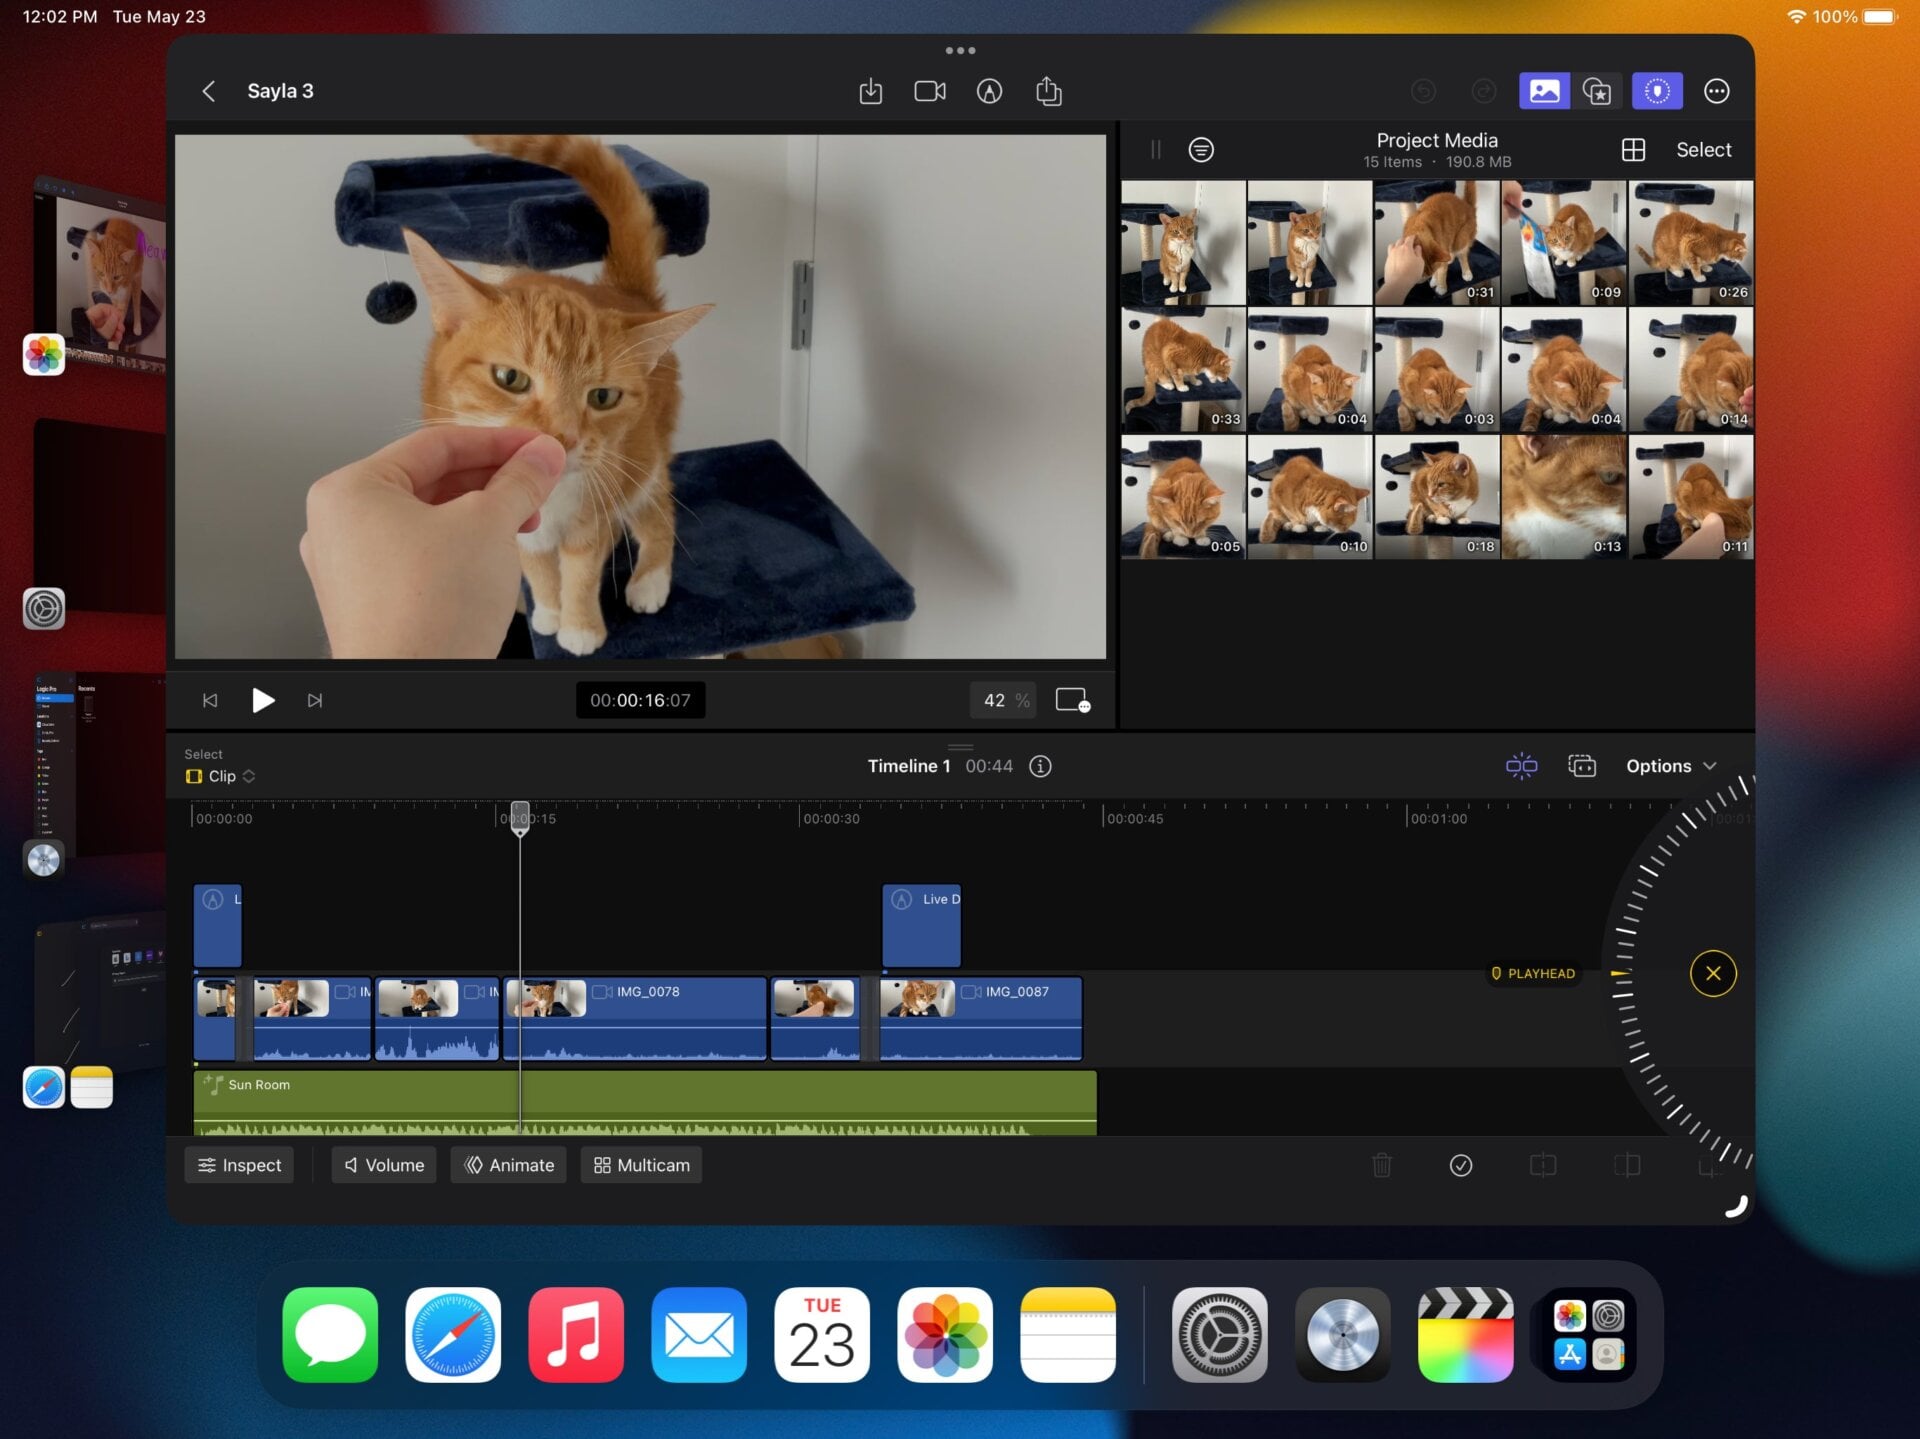Image resolution: width=1920 pixels, height=1439 pixels.
Task: Select the Apple Pencil drawing tool
Action: 989,90
